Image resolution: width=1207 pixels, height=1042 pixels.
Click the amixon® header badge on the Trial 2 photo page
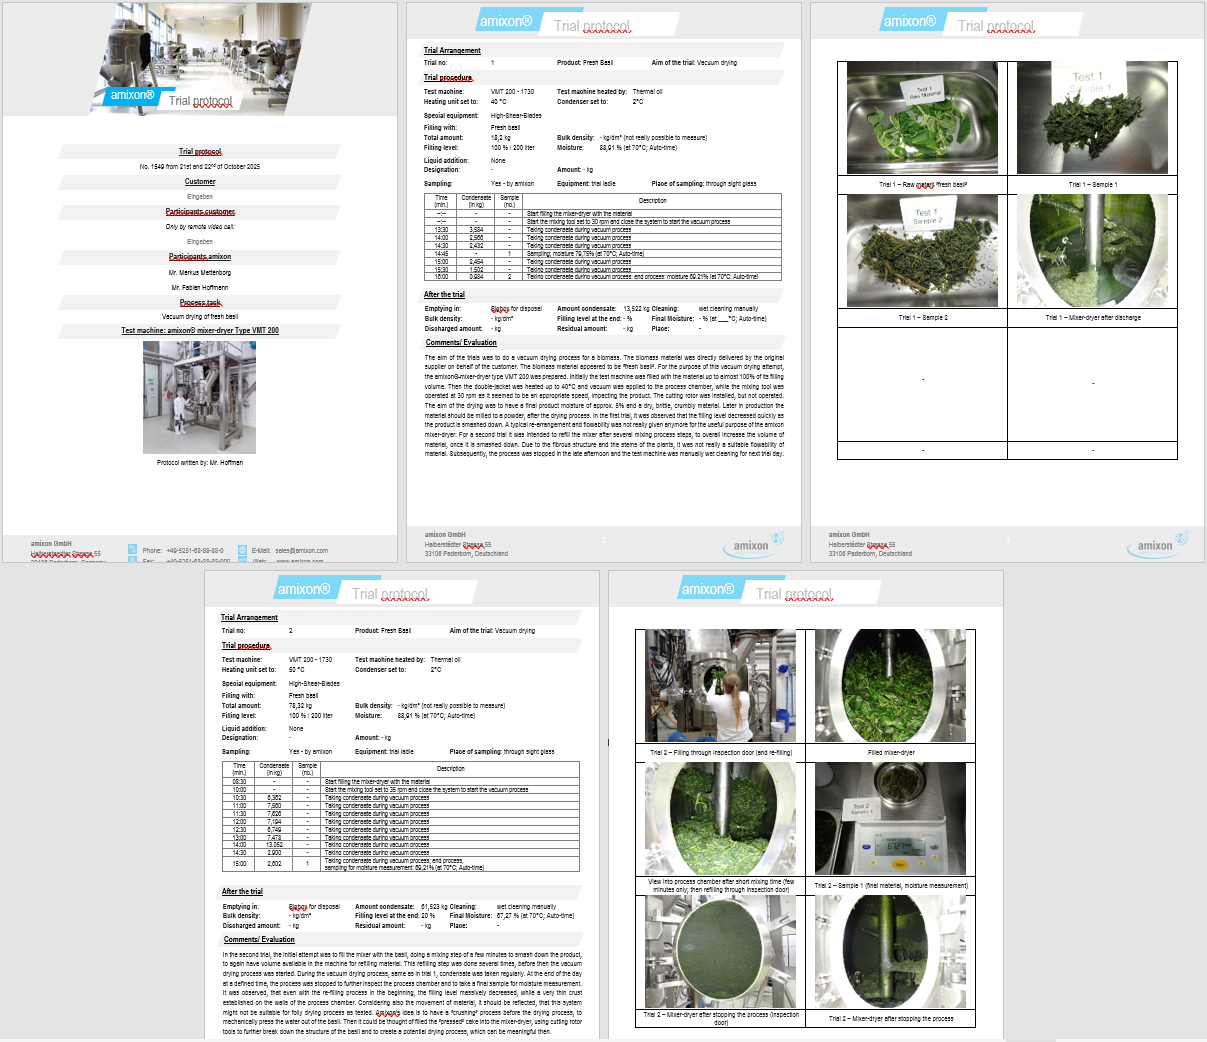[707, 589]
